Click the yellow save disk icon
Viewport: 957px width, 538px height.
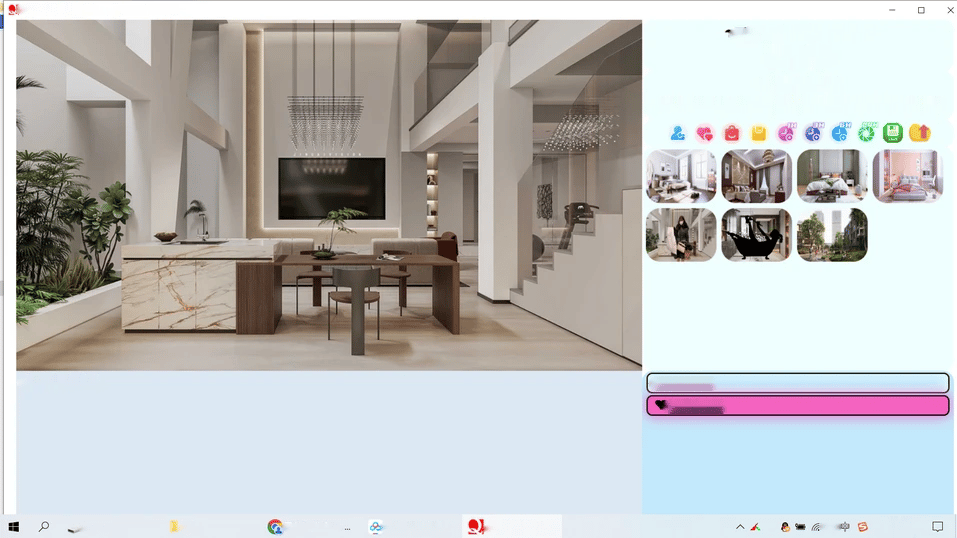tap(759, 133)
